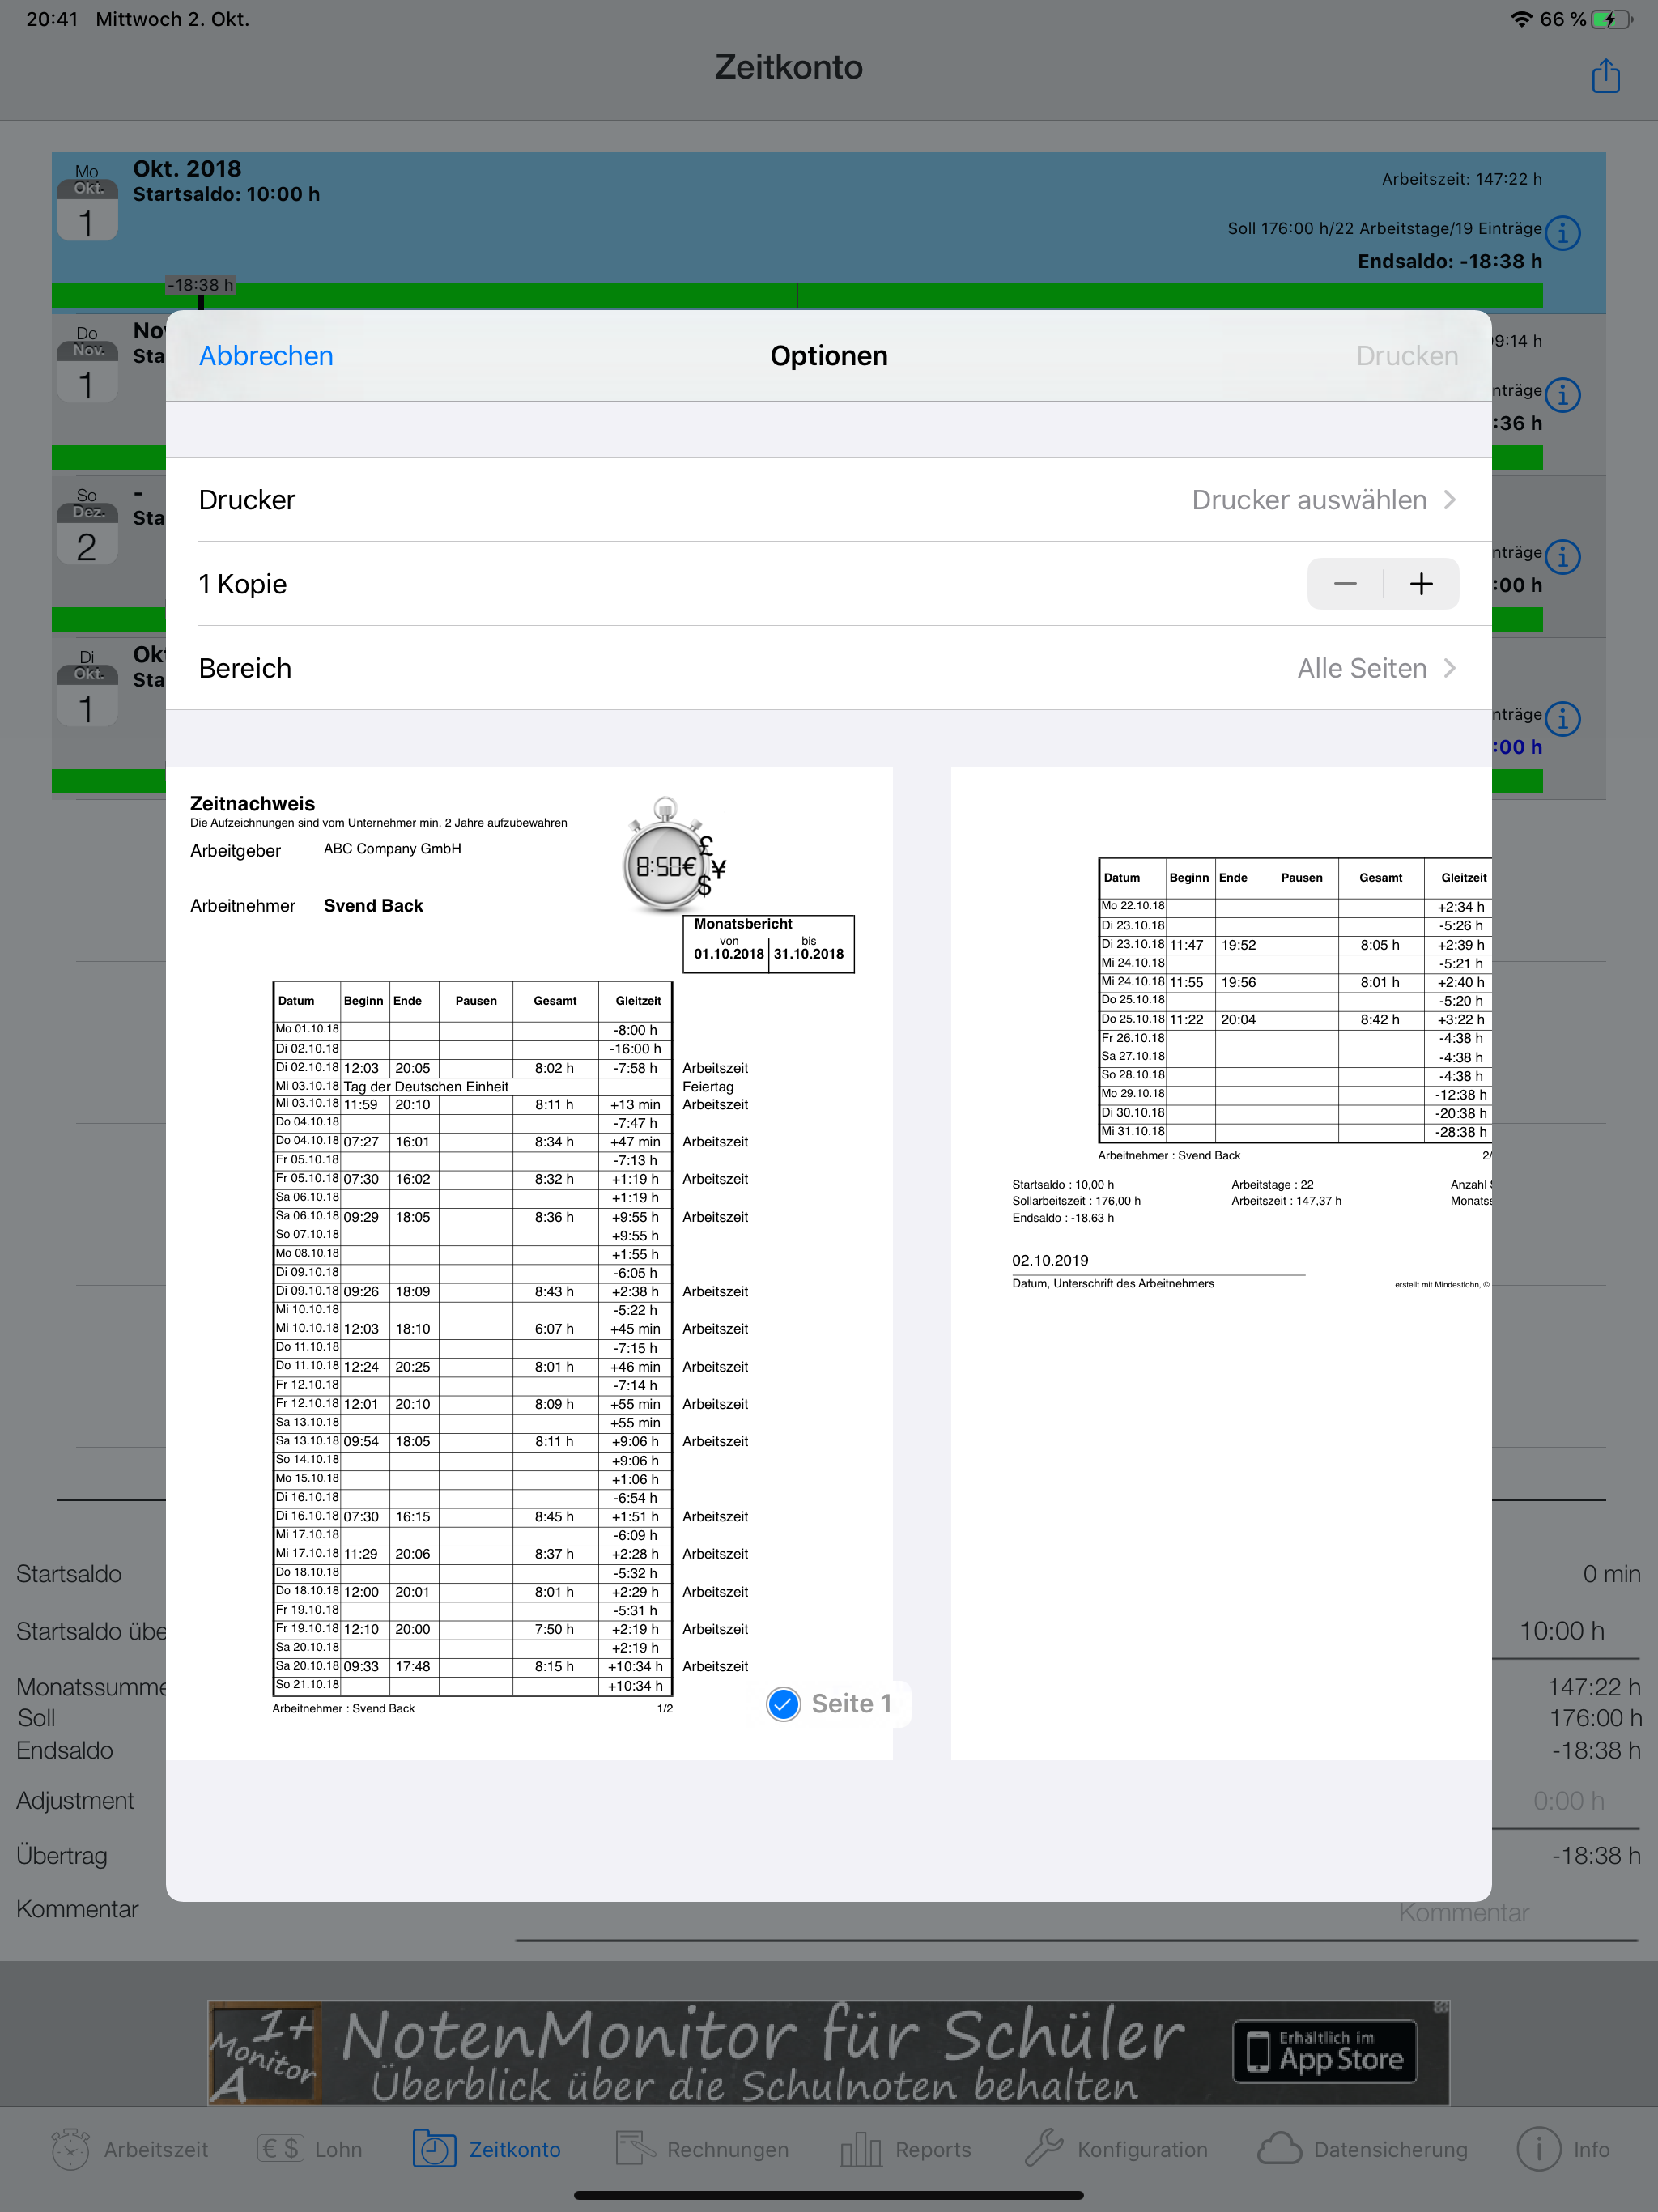Open the Datensicherung tab
The height and width of the screenshot is (2212, 1658).
(1363, 2149)
